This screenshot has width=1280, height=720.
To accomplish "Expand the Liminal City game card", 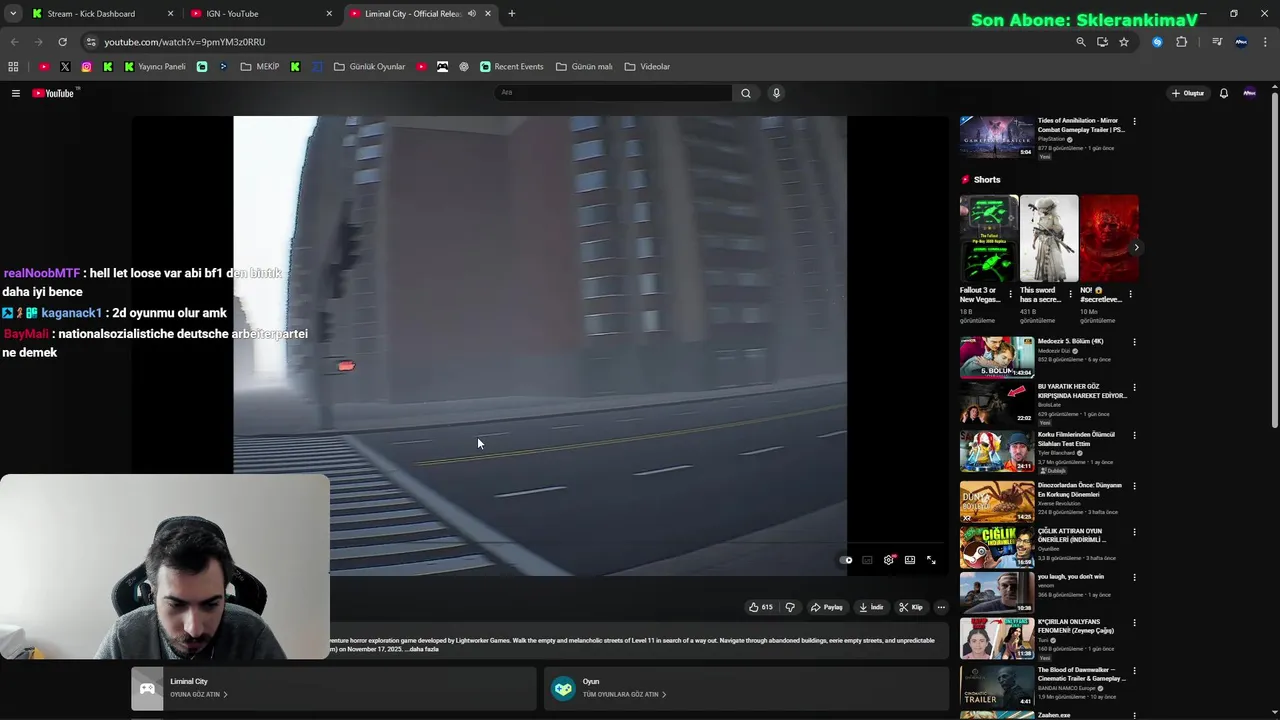I will point(334,688).
